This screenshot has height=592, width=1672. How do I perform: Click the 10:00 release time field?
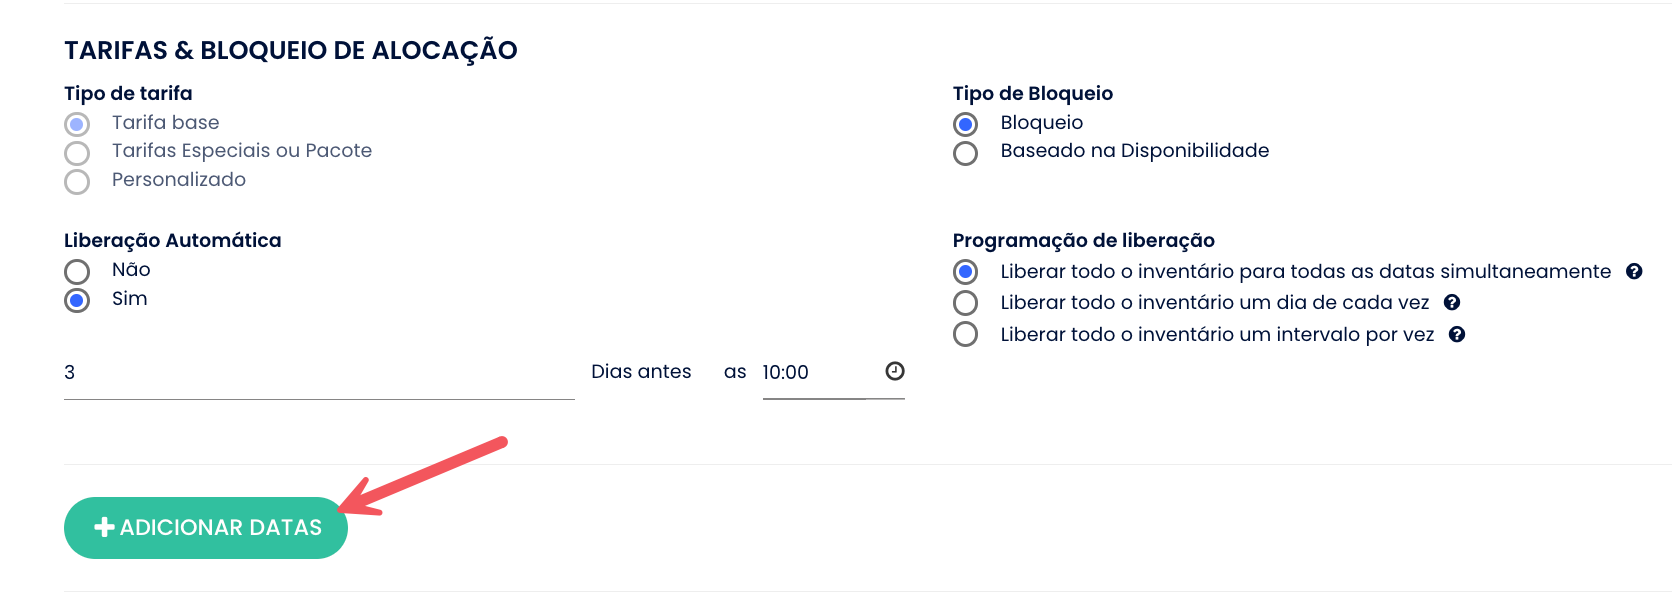[813, 372]
